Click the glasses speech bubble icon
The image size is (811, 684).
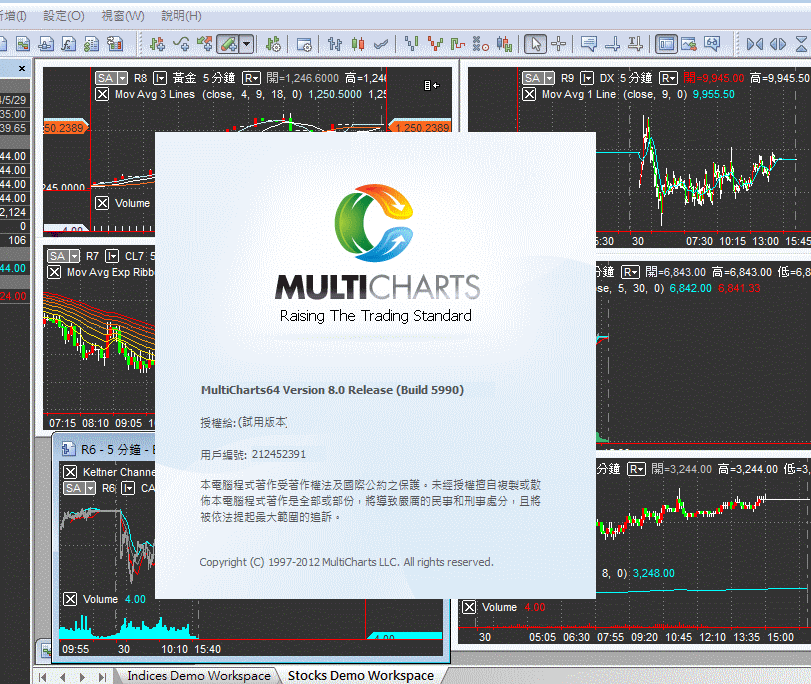coord(712,44)
